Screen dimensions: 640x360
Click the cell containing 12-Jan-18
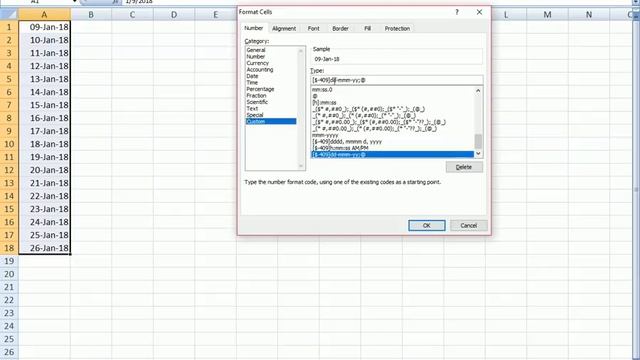(x=44, y=66)
